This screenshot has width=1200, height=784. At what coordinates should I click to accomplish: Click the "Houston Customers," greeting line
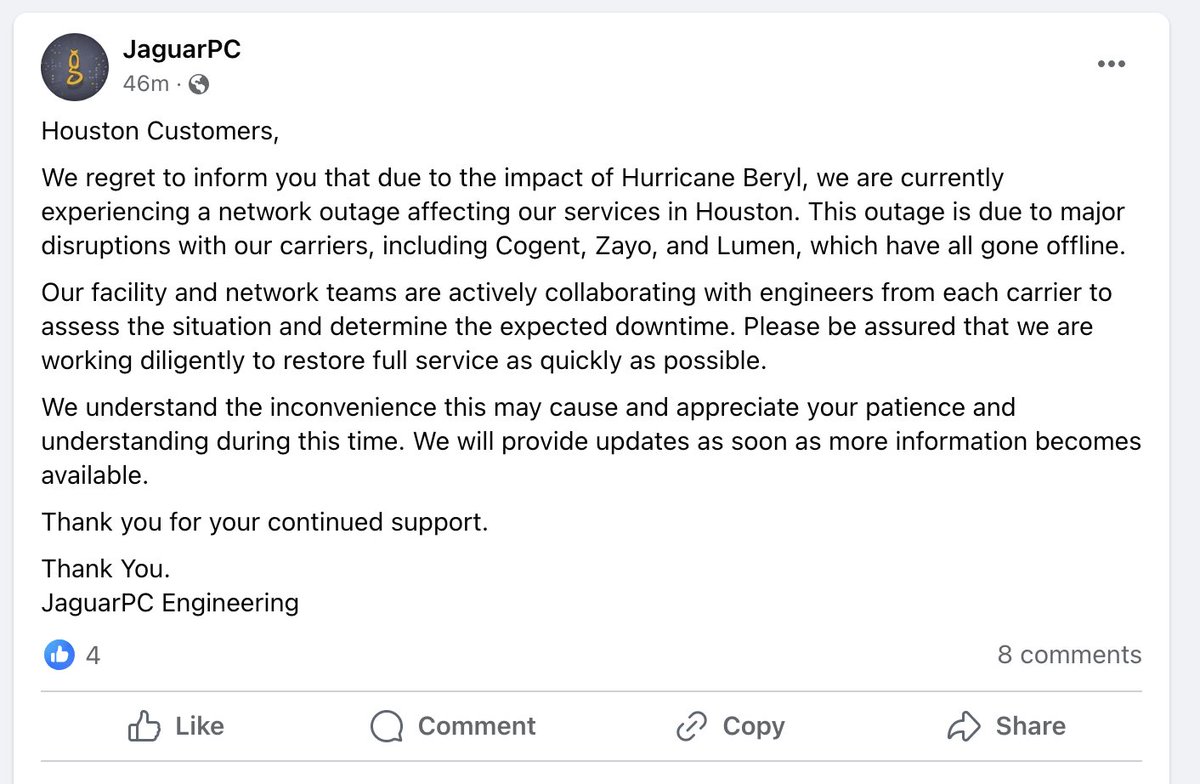(x=158, y=131)
